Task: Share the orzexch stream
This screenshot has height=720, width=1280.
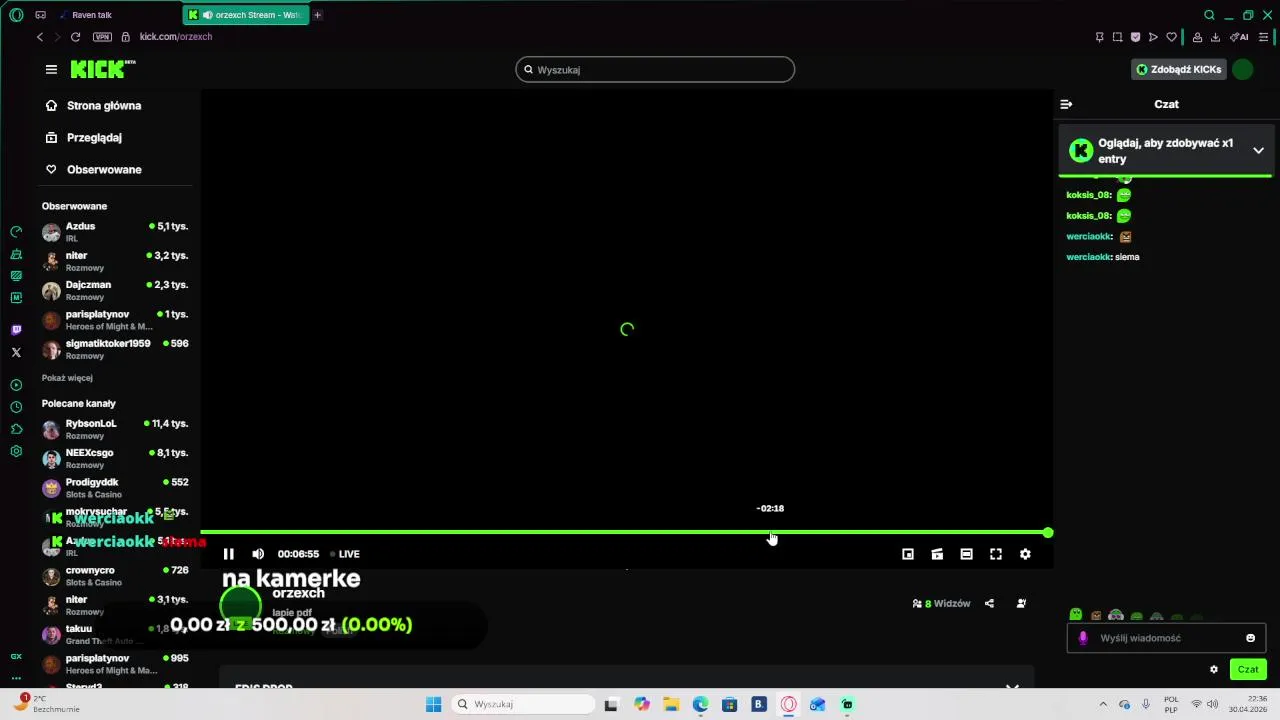Action: coord(989,603)
